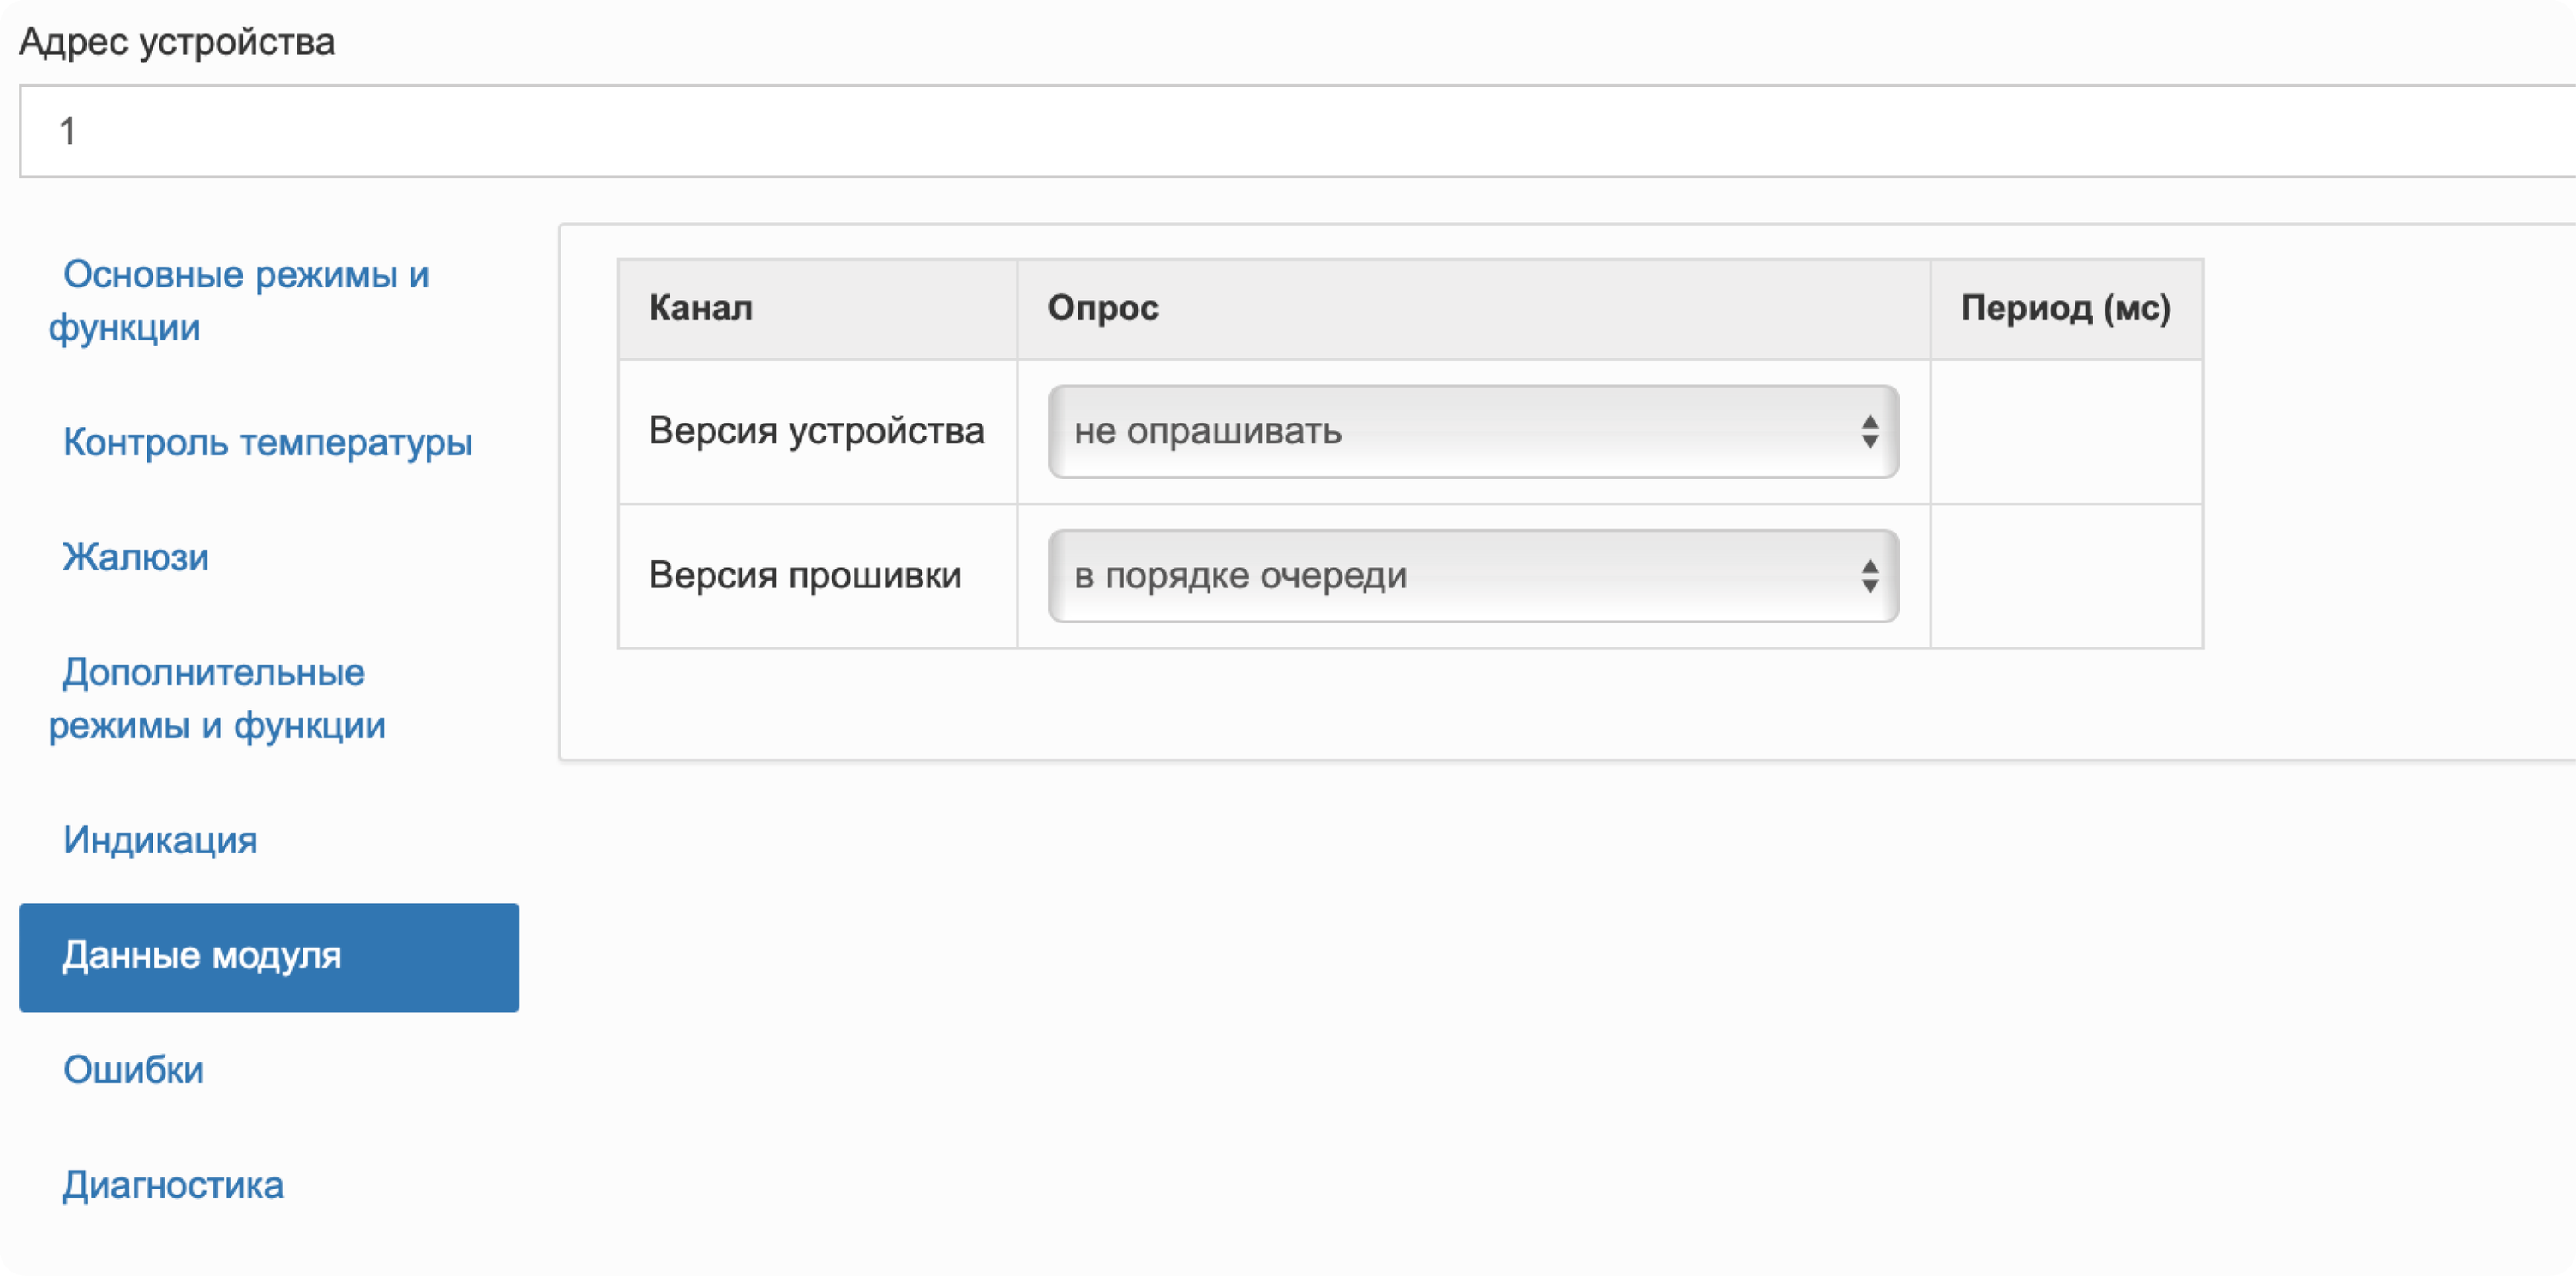2576x1276 pixels.
Task: Open the Индикация section
Action: pos(160,840)
